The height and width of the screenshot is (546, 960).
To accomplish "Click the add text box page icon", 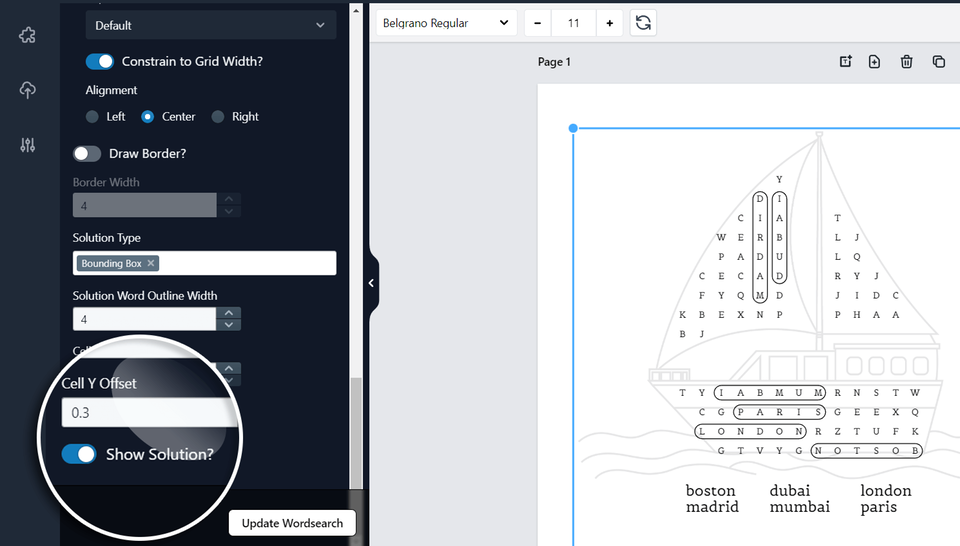I will click(846, 61).
